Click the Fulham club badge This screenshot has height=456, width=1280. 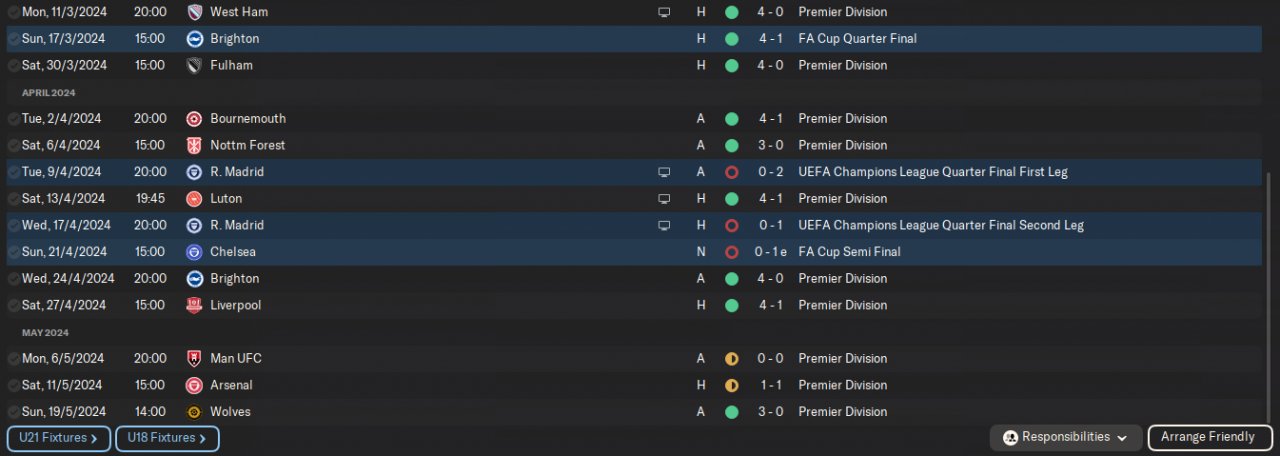(x=194, y=65)
